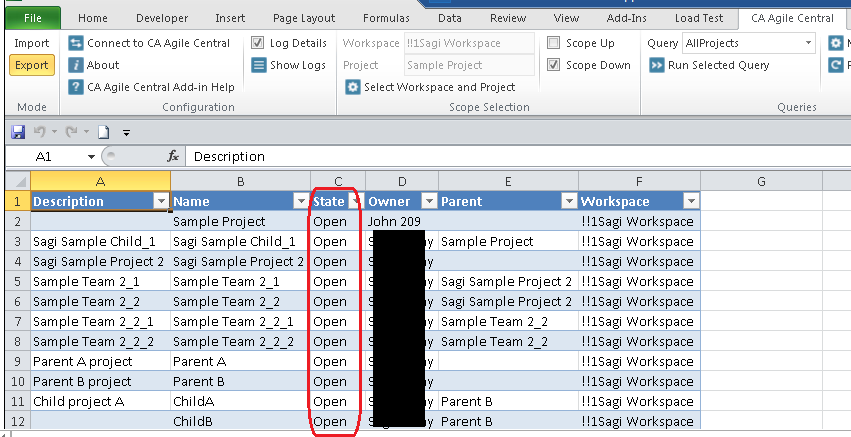Viewport: 851px width, 437px height.
Task: Click the insert function fx icon
Action: point(173,156)
